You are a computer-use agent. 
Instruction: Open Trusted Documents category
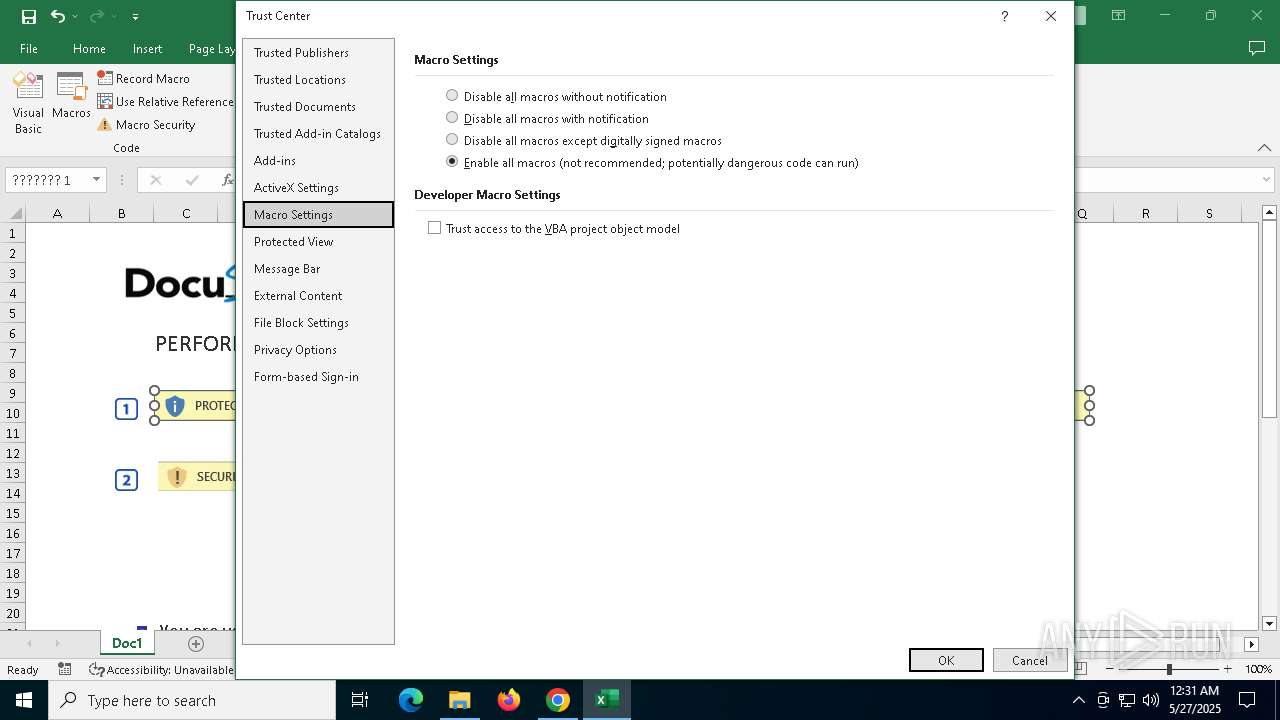point(318,106)
